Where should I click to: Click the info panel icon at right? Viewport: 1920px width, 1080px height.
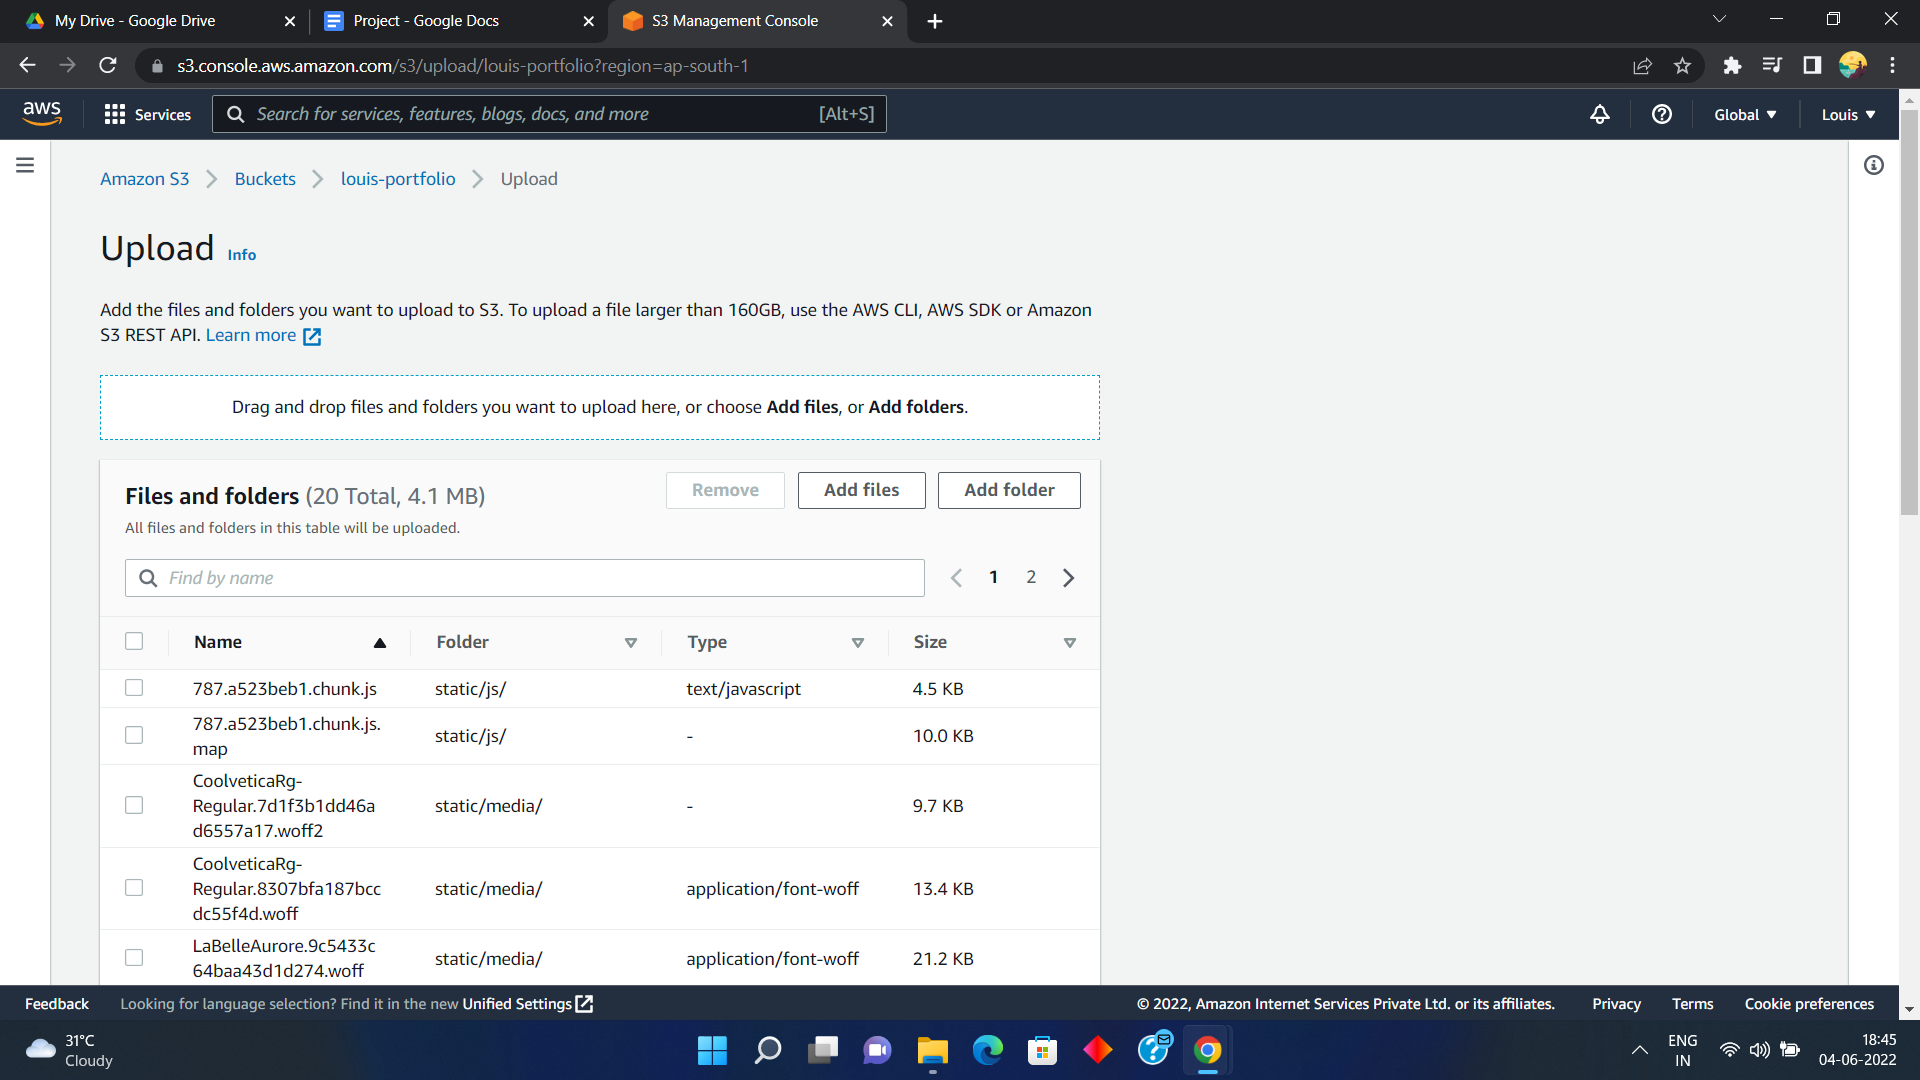(1873, 165)
